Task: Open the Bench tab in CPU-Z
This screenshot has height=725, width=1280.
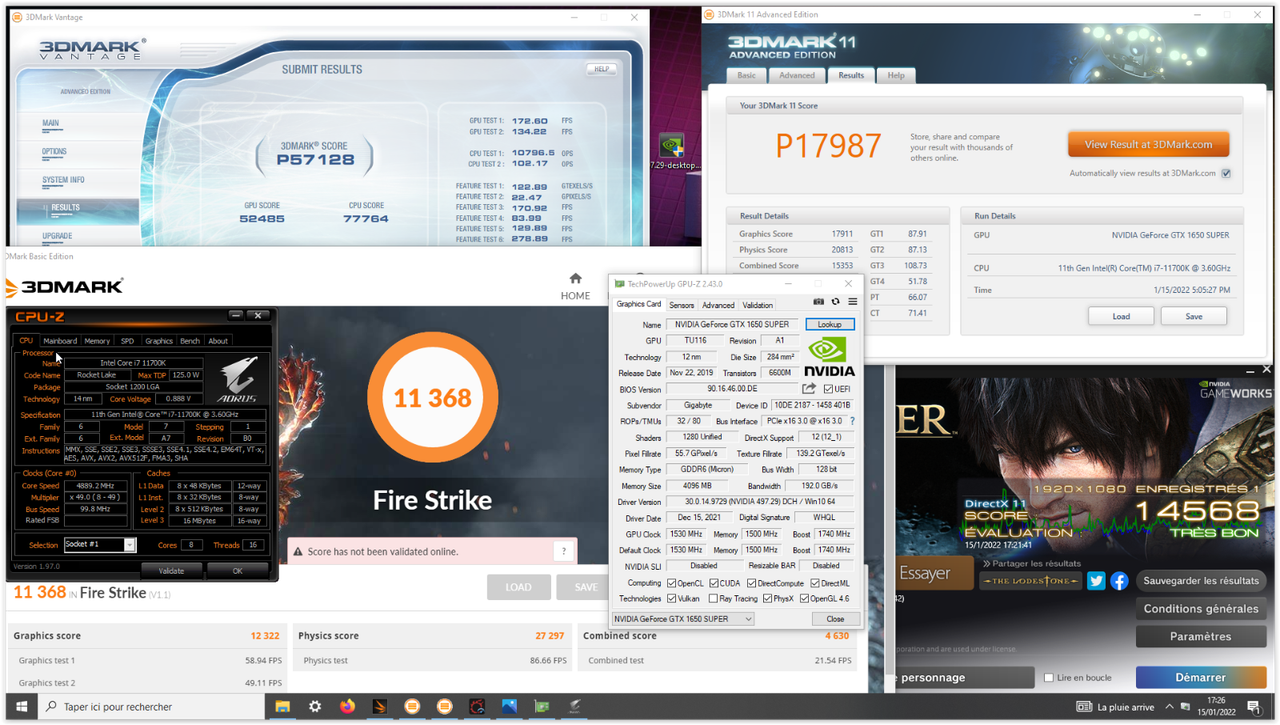Action: [190, 341]
